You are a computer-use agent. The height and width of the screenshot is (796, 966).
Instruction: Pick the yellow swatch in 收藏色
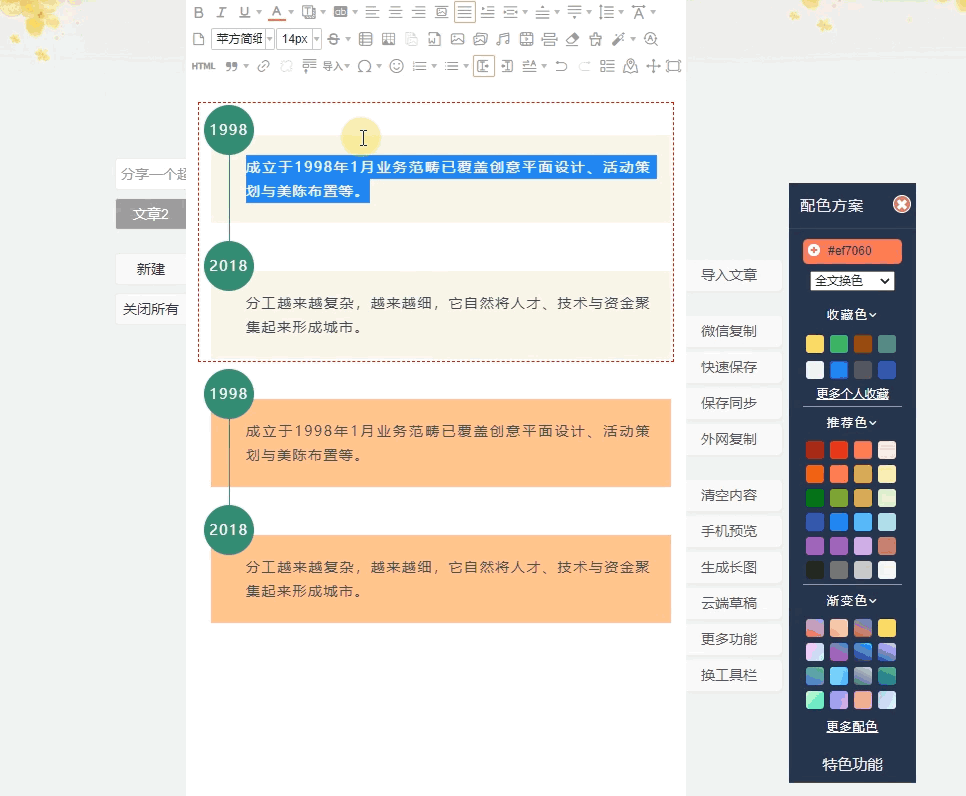coord(815,344)
